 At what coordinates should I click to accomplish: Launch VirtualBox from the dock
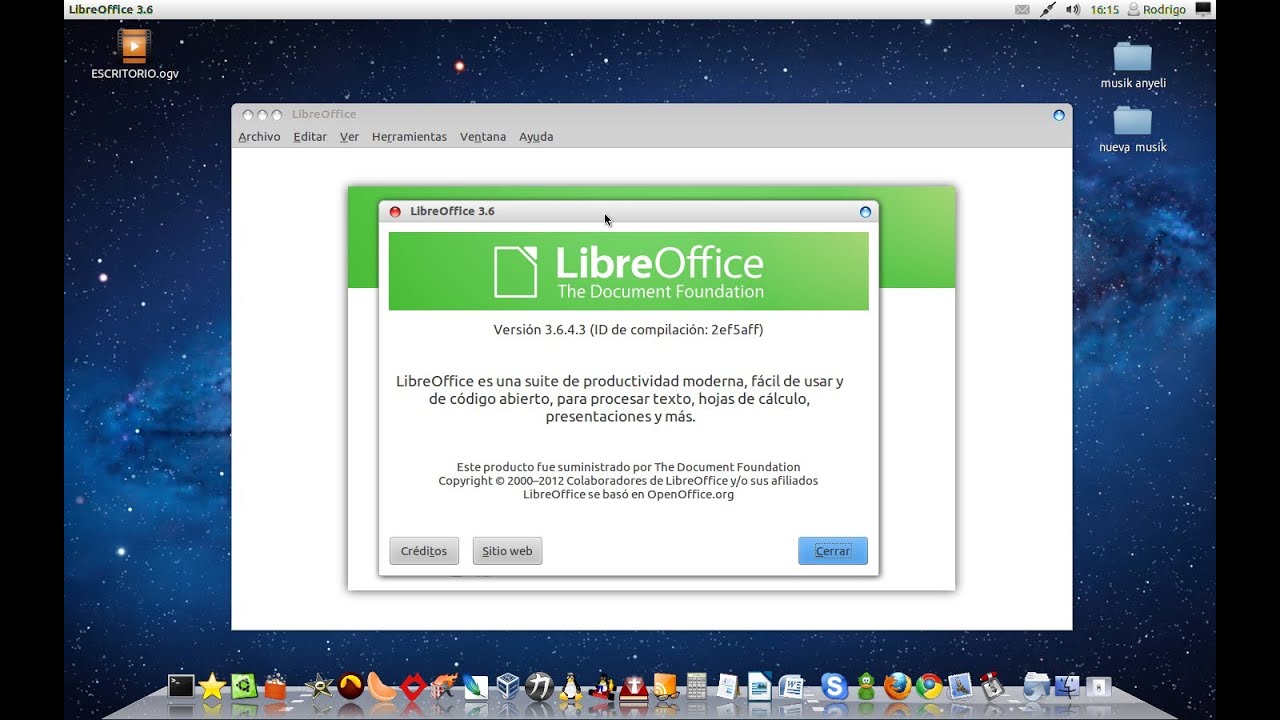point(508,686)
